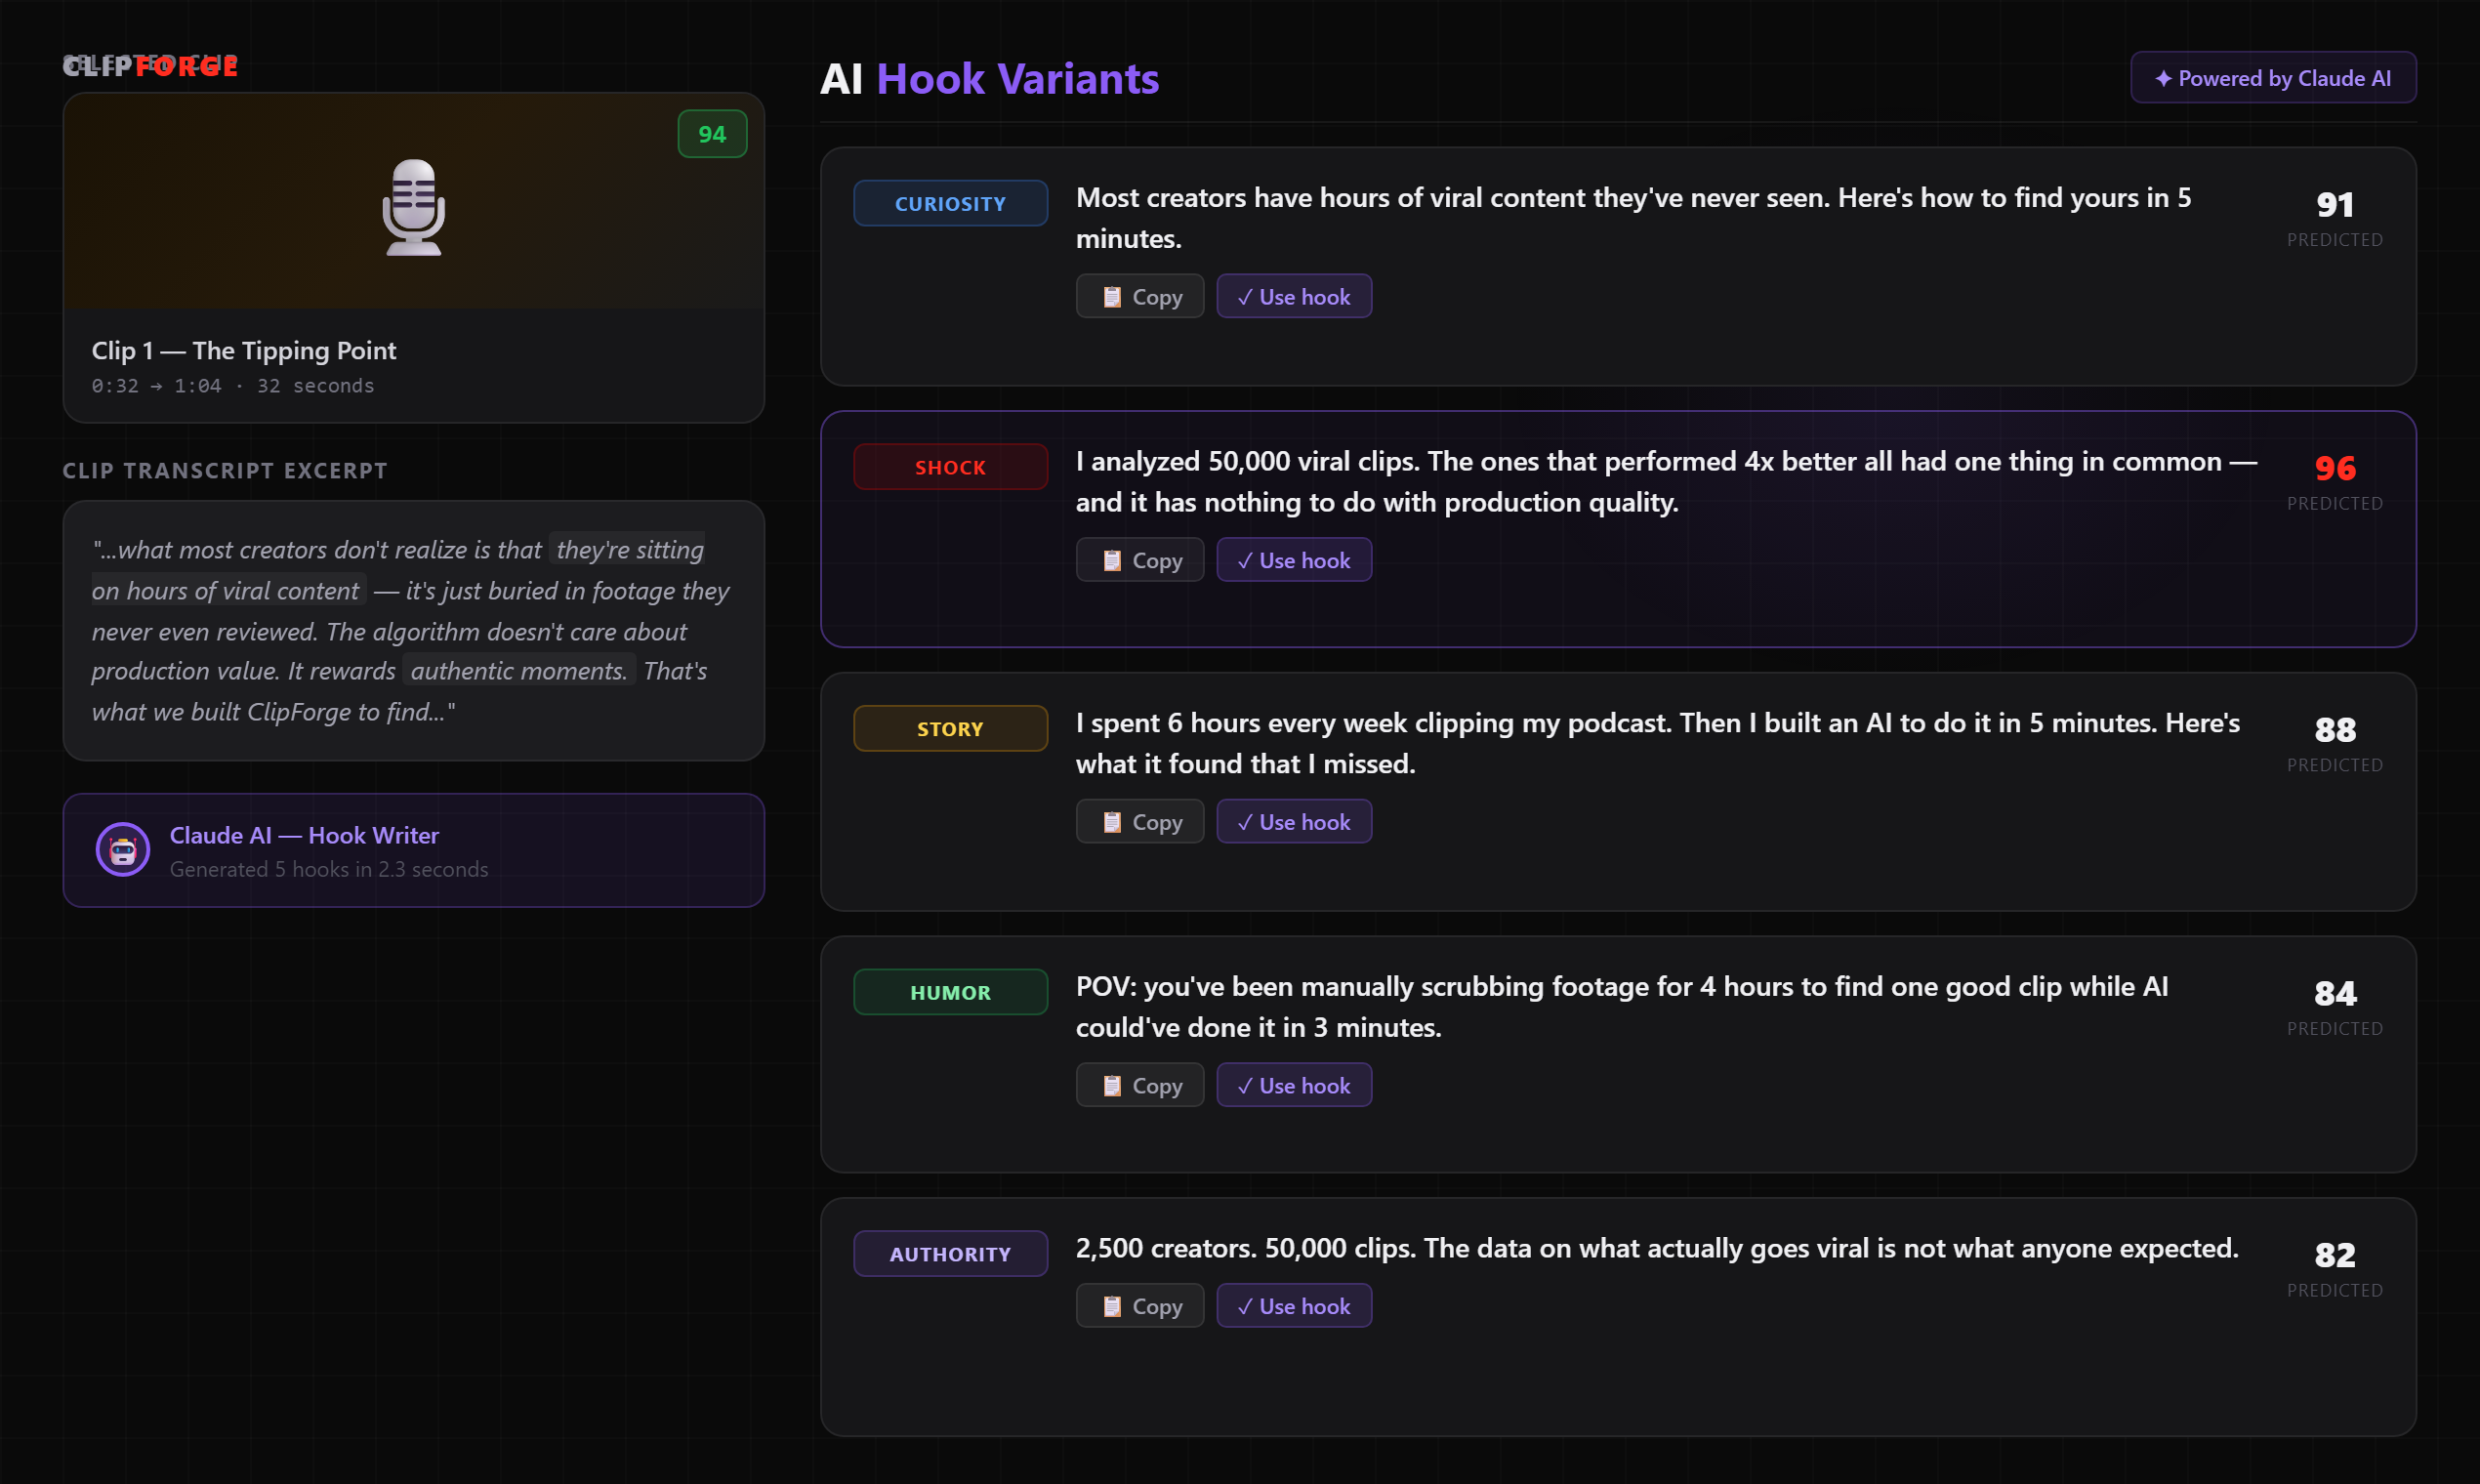Copy the Shock hook text
Viewport: 2480px width, 1484px height.
[1139, 560]
